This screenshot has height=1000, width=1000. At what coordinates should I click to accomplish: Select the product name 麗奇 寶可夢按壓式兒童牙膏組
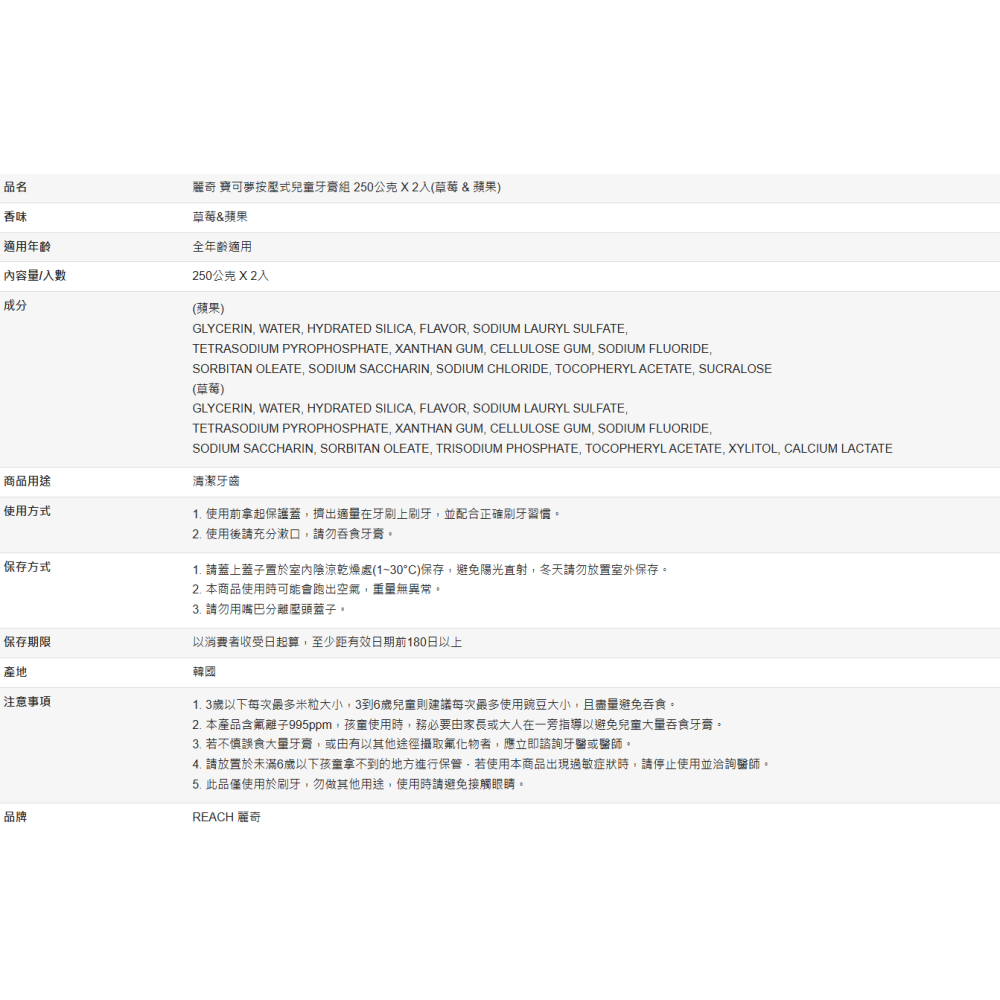point(280,187)
